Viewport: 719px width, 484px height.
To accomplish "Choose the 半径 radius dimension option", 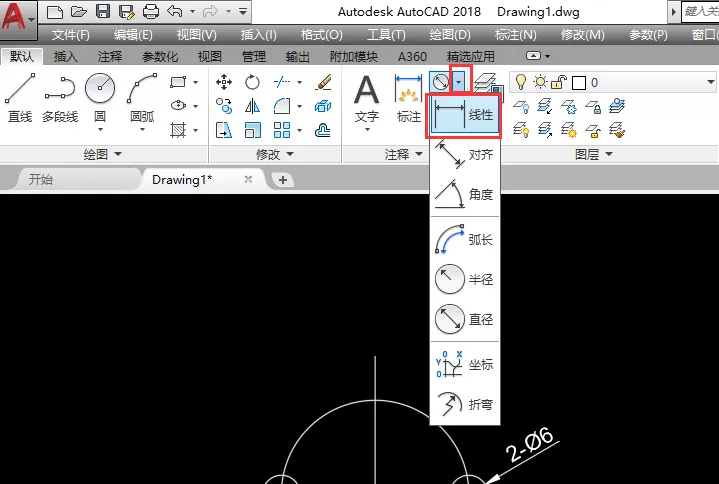I will coord(465,279).
